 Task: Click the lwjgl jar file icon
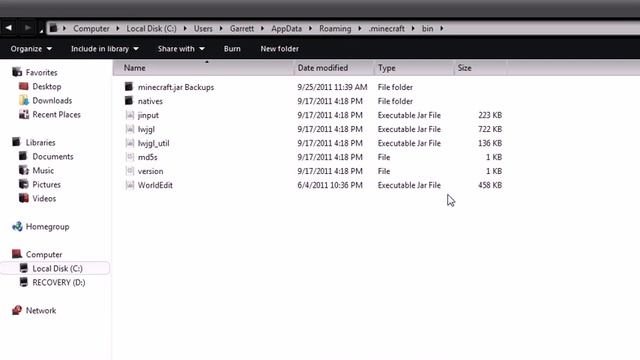pyautogui.click(x=130, y=129)
